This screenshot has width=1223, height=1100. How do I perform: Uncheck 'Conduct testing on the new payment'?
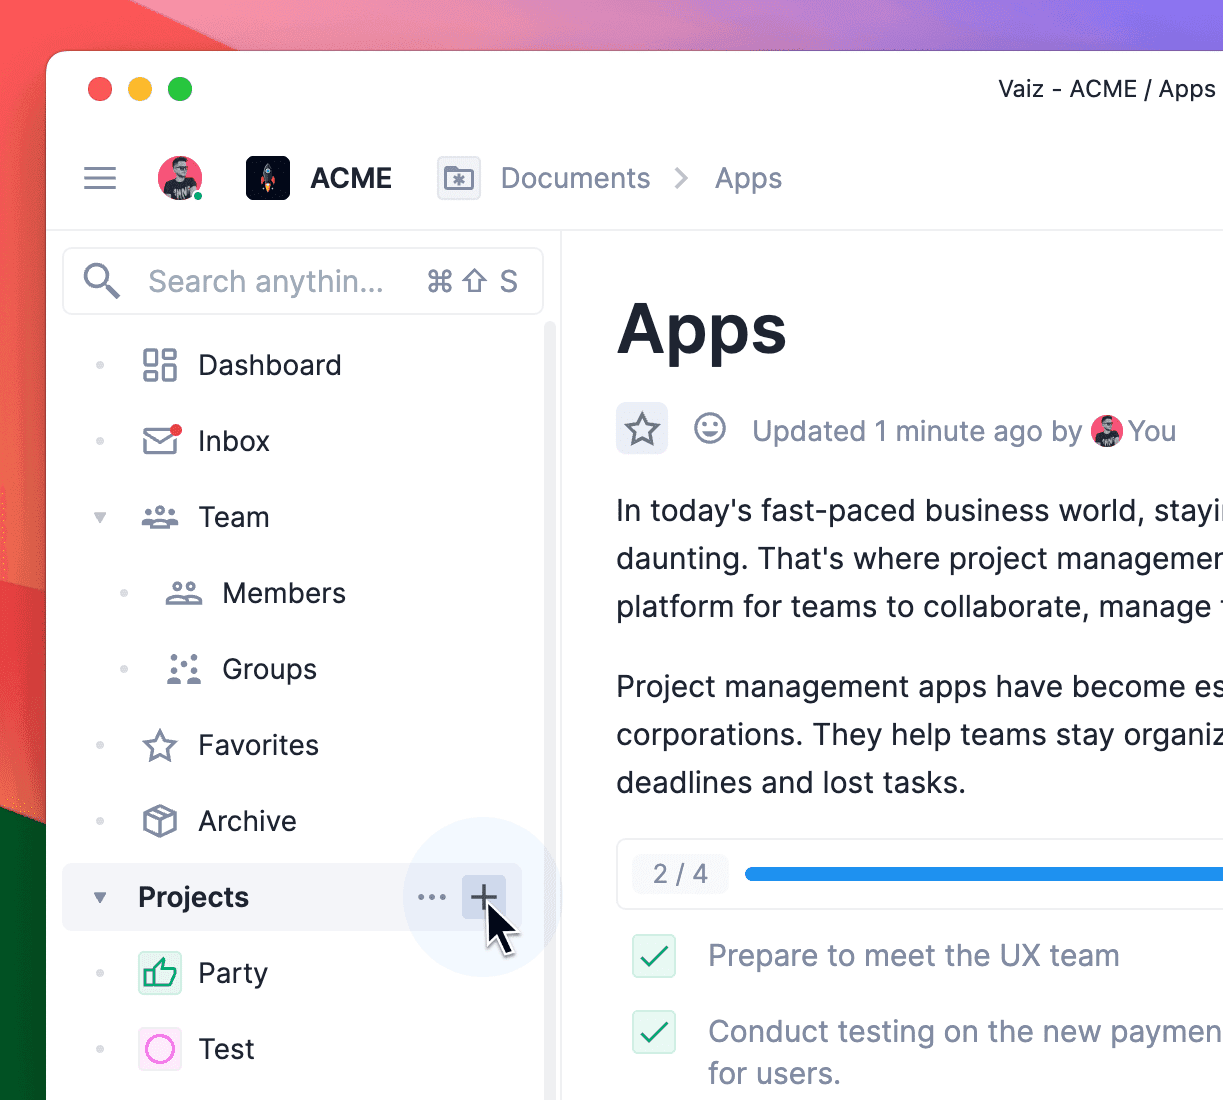653,1032
